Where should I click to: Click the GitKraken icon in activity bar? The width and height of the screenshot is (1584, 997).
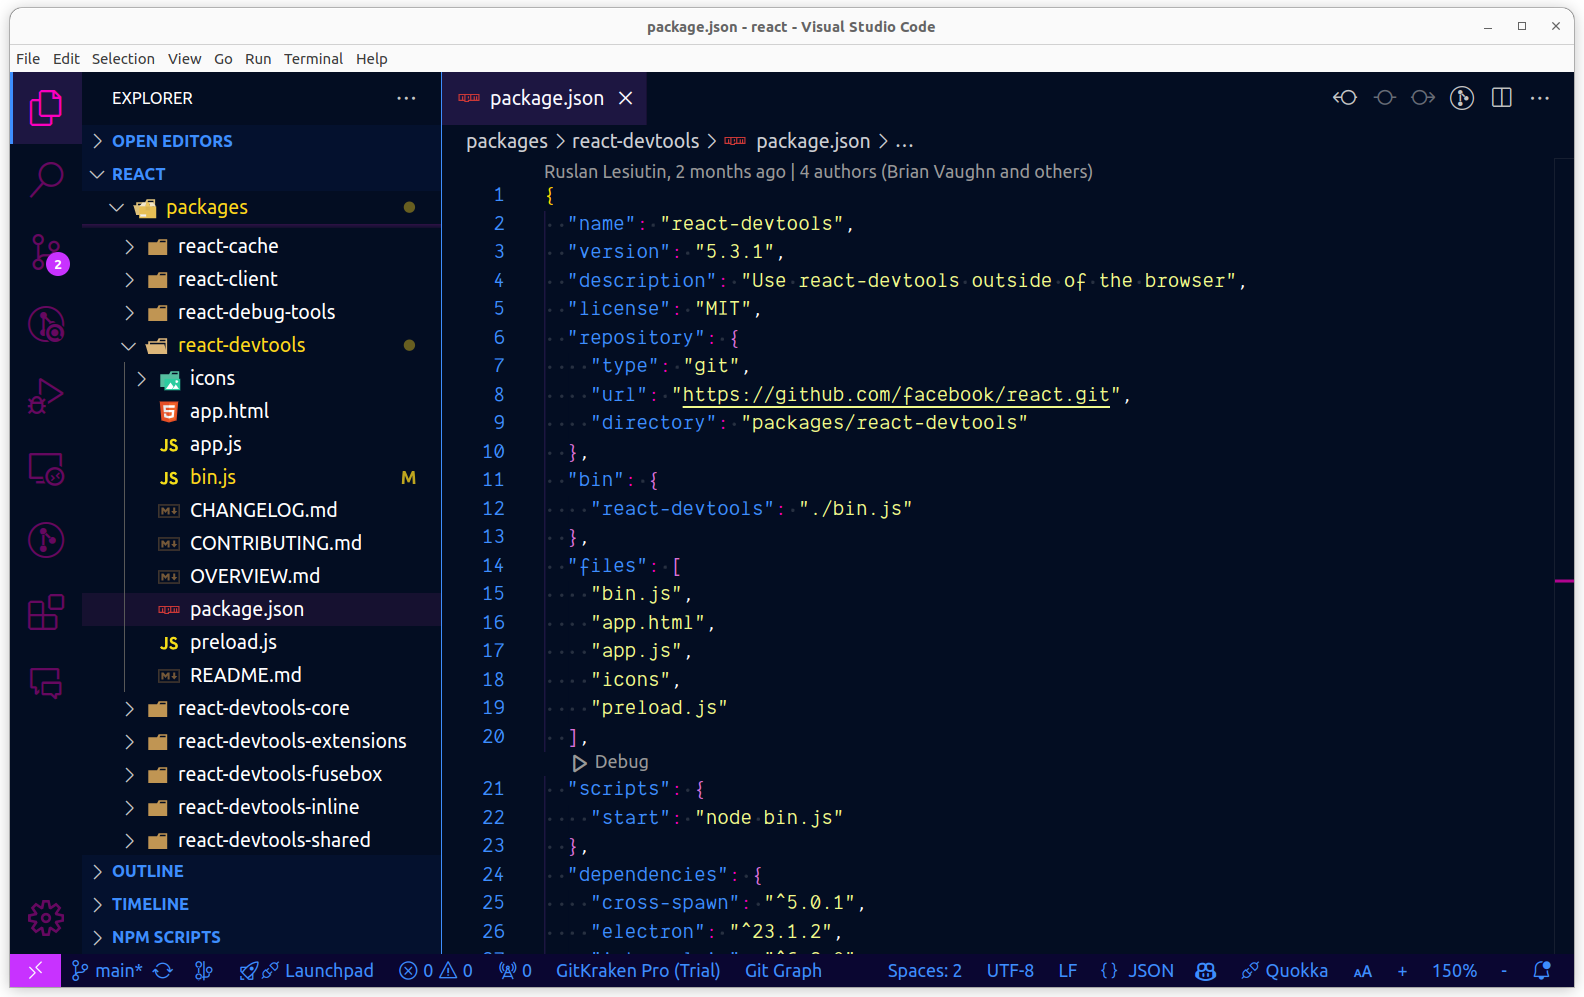pos(46,540)
